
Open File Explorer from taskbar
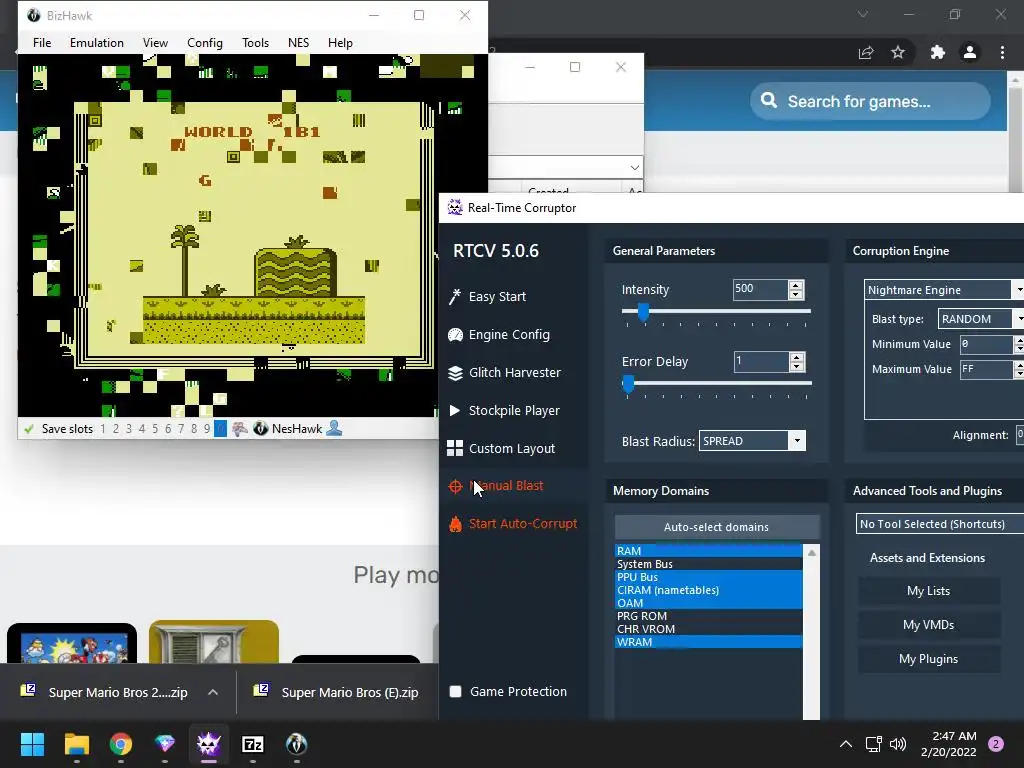[x=76, y=744]
